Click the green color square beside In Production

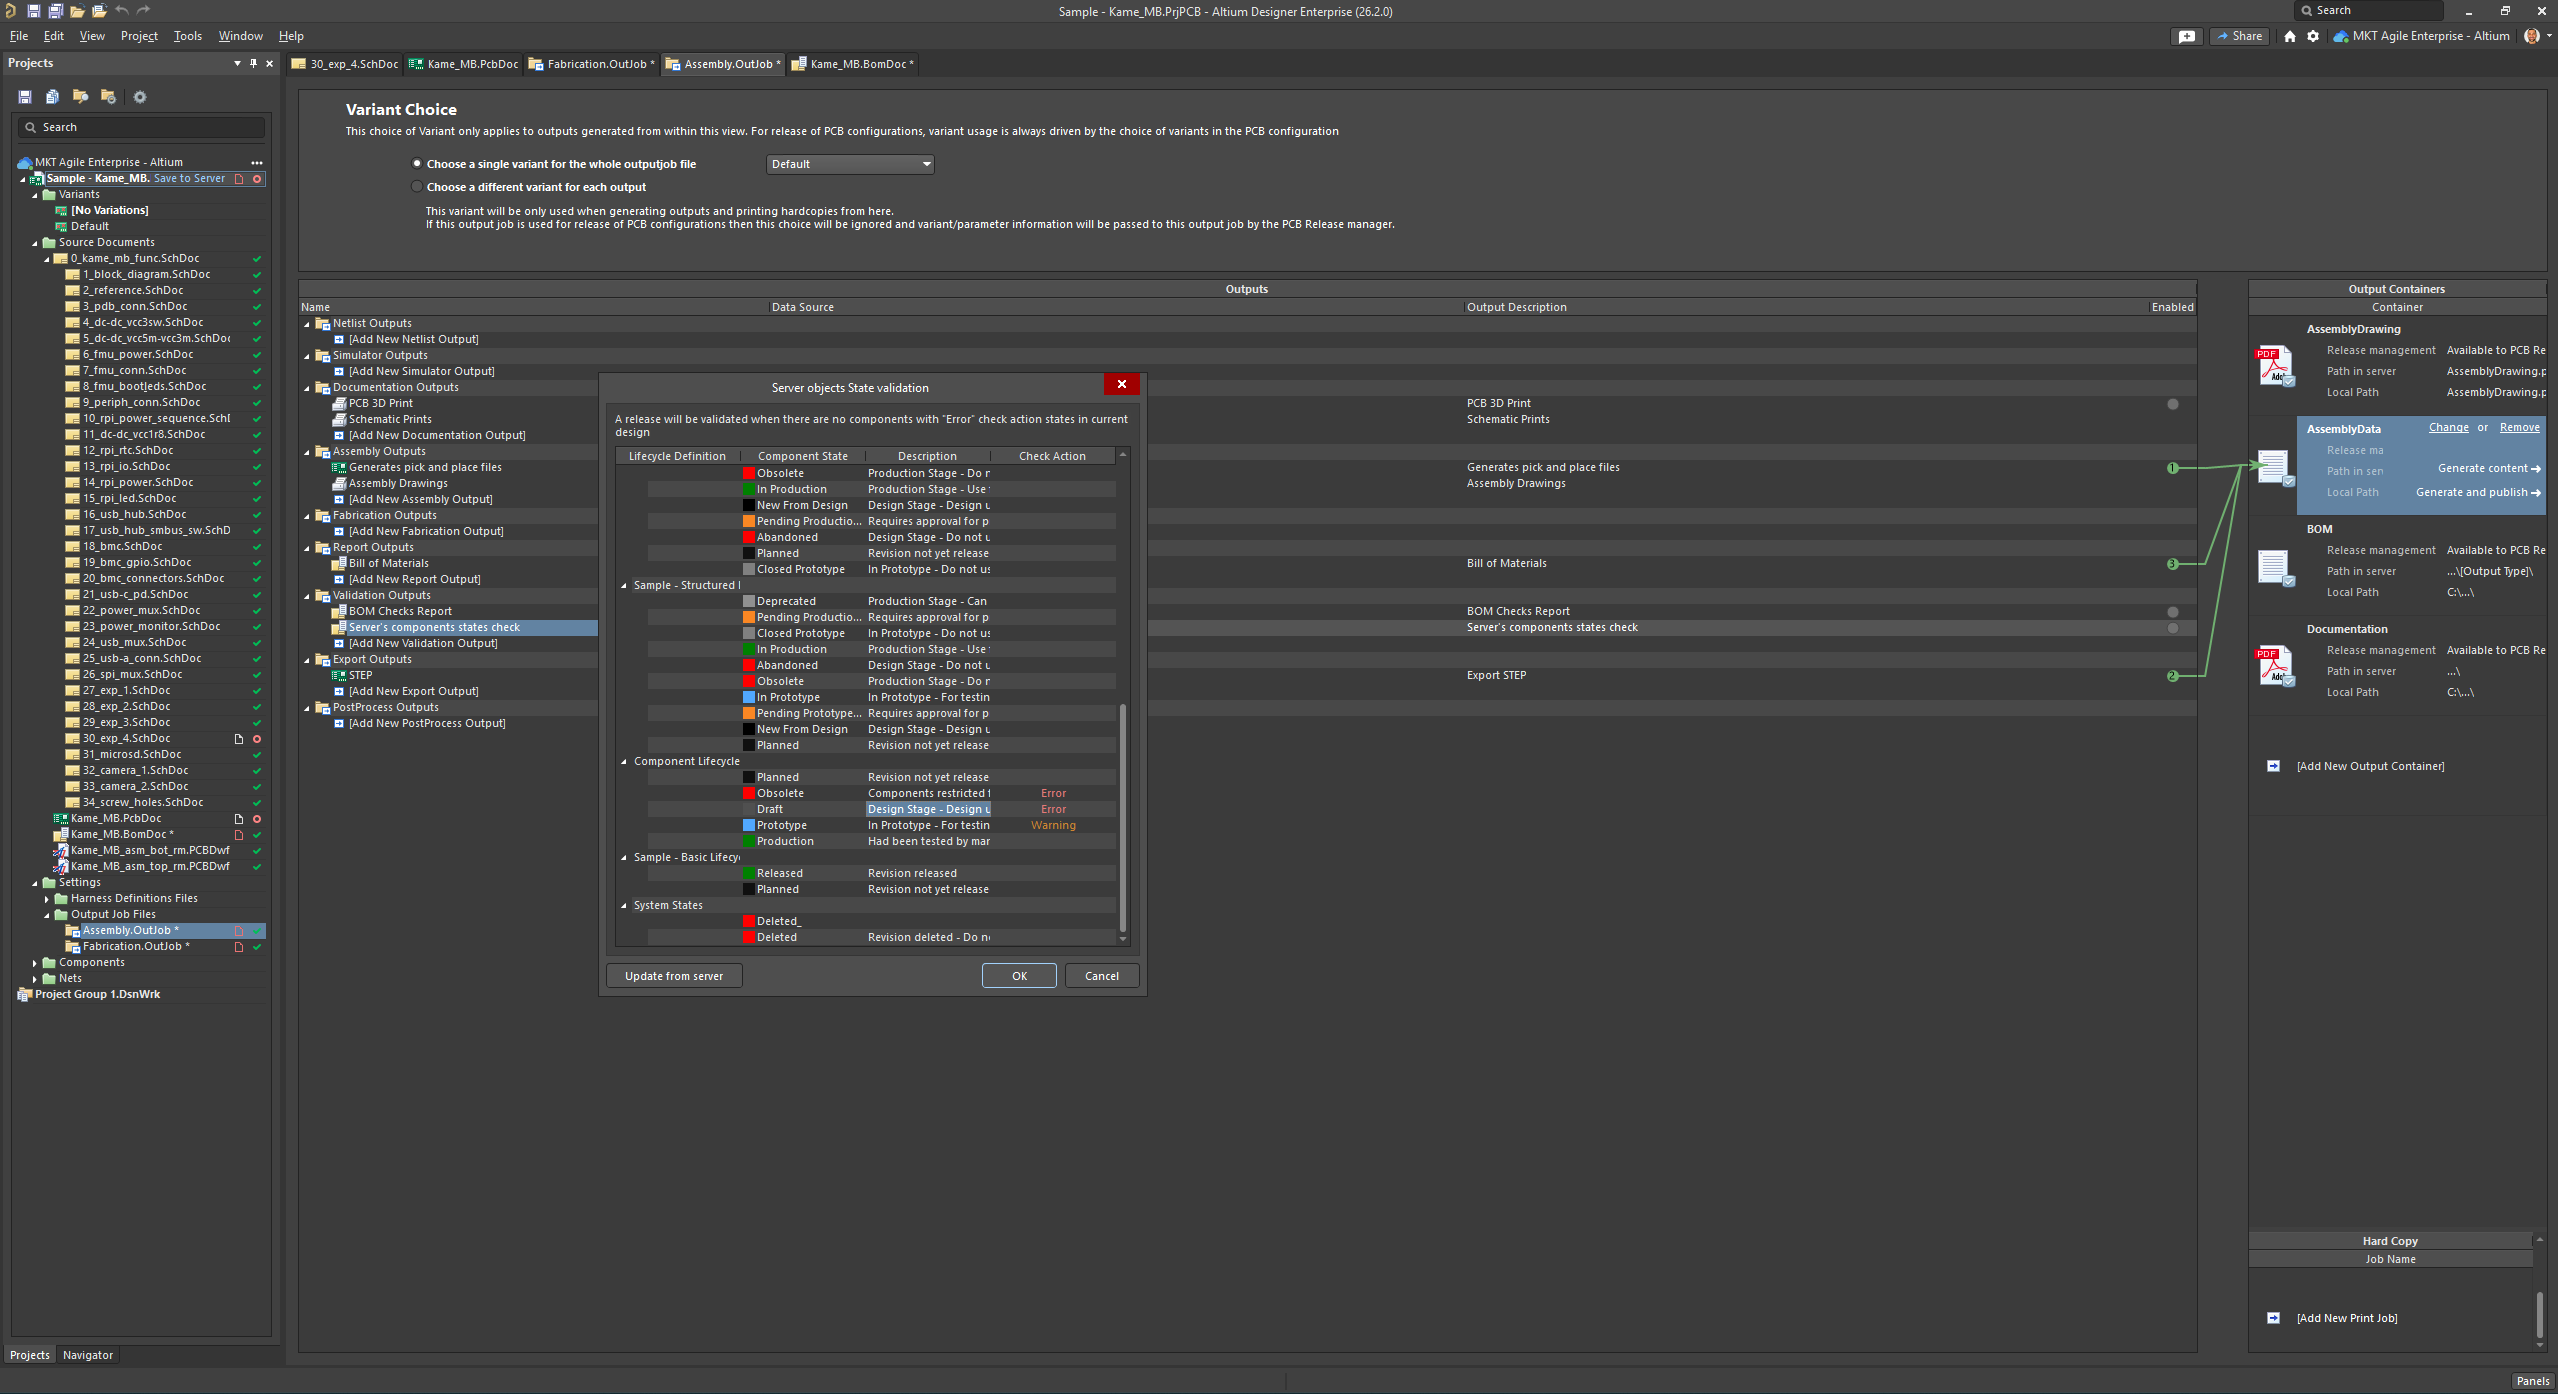click(749, 489)
